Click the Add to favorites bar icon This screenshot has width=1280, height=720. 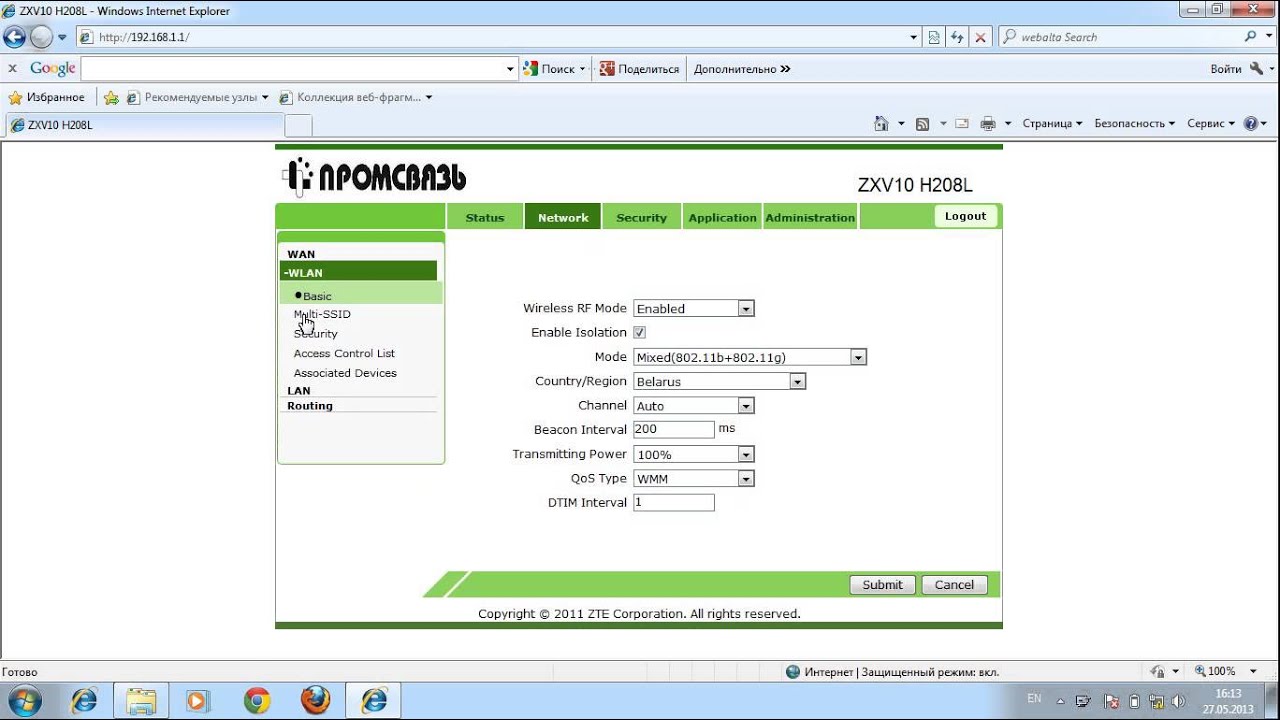pos(111,97)
